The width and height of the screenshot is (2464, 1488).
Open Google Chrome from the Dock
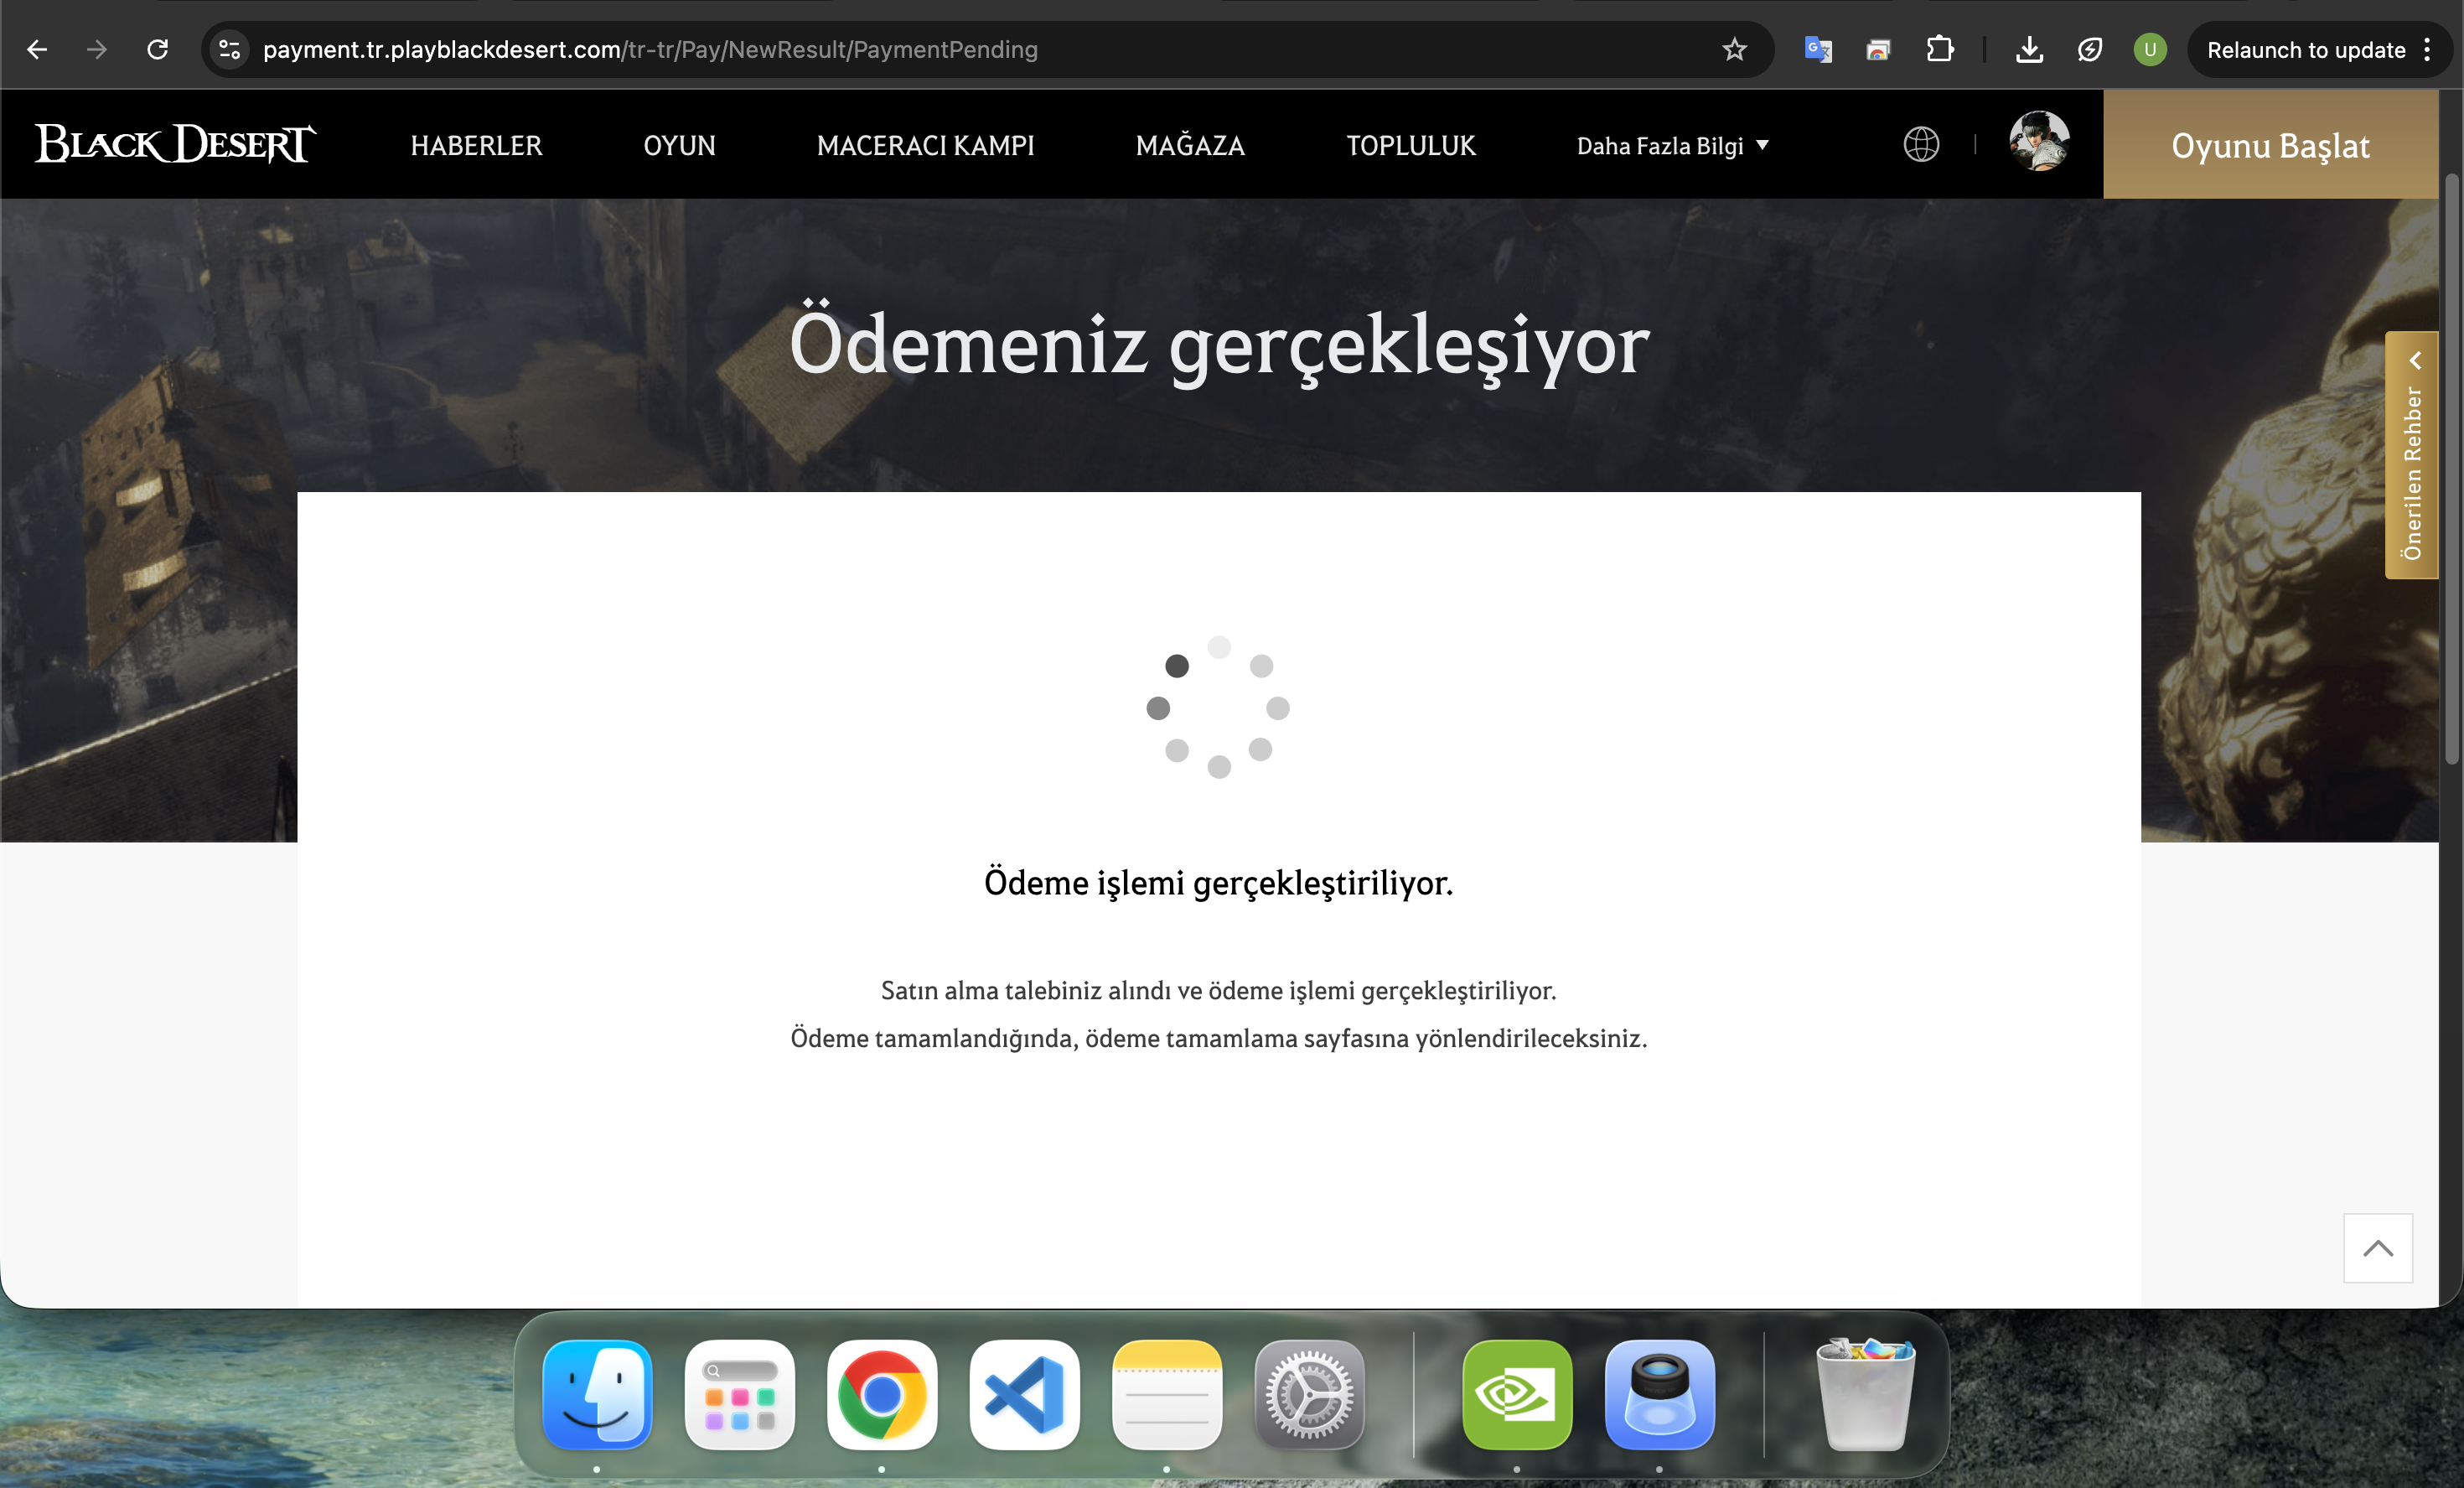coord(882,1394)
